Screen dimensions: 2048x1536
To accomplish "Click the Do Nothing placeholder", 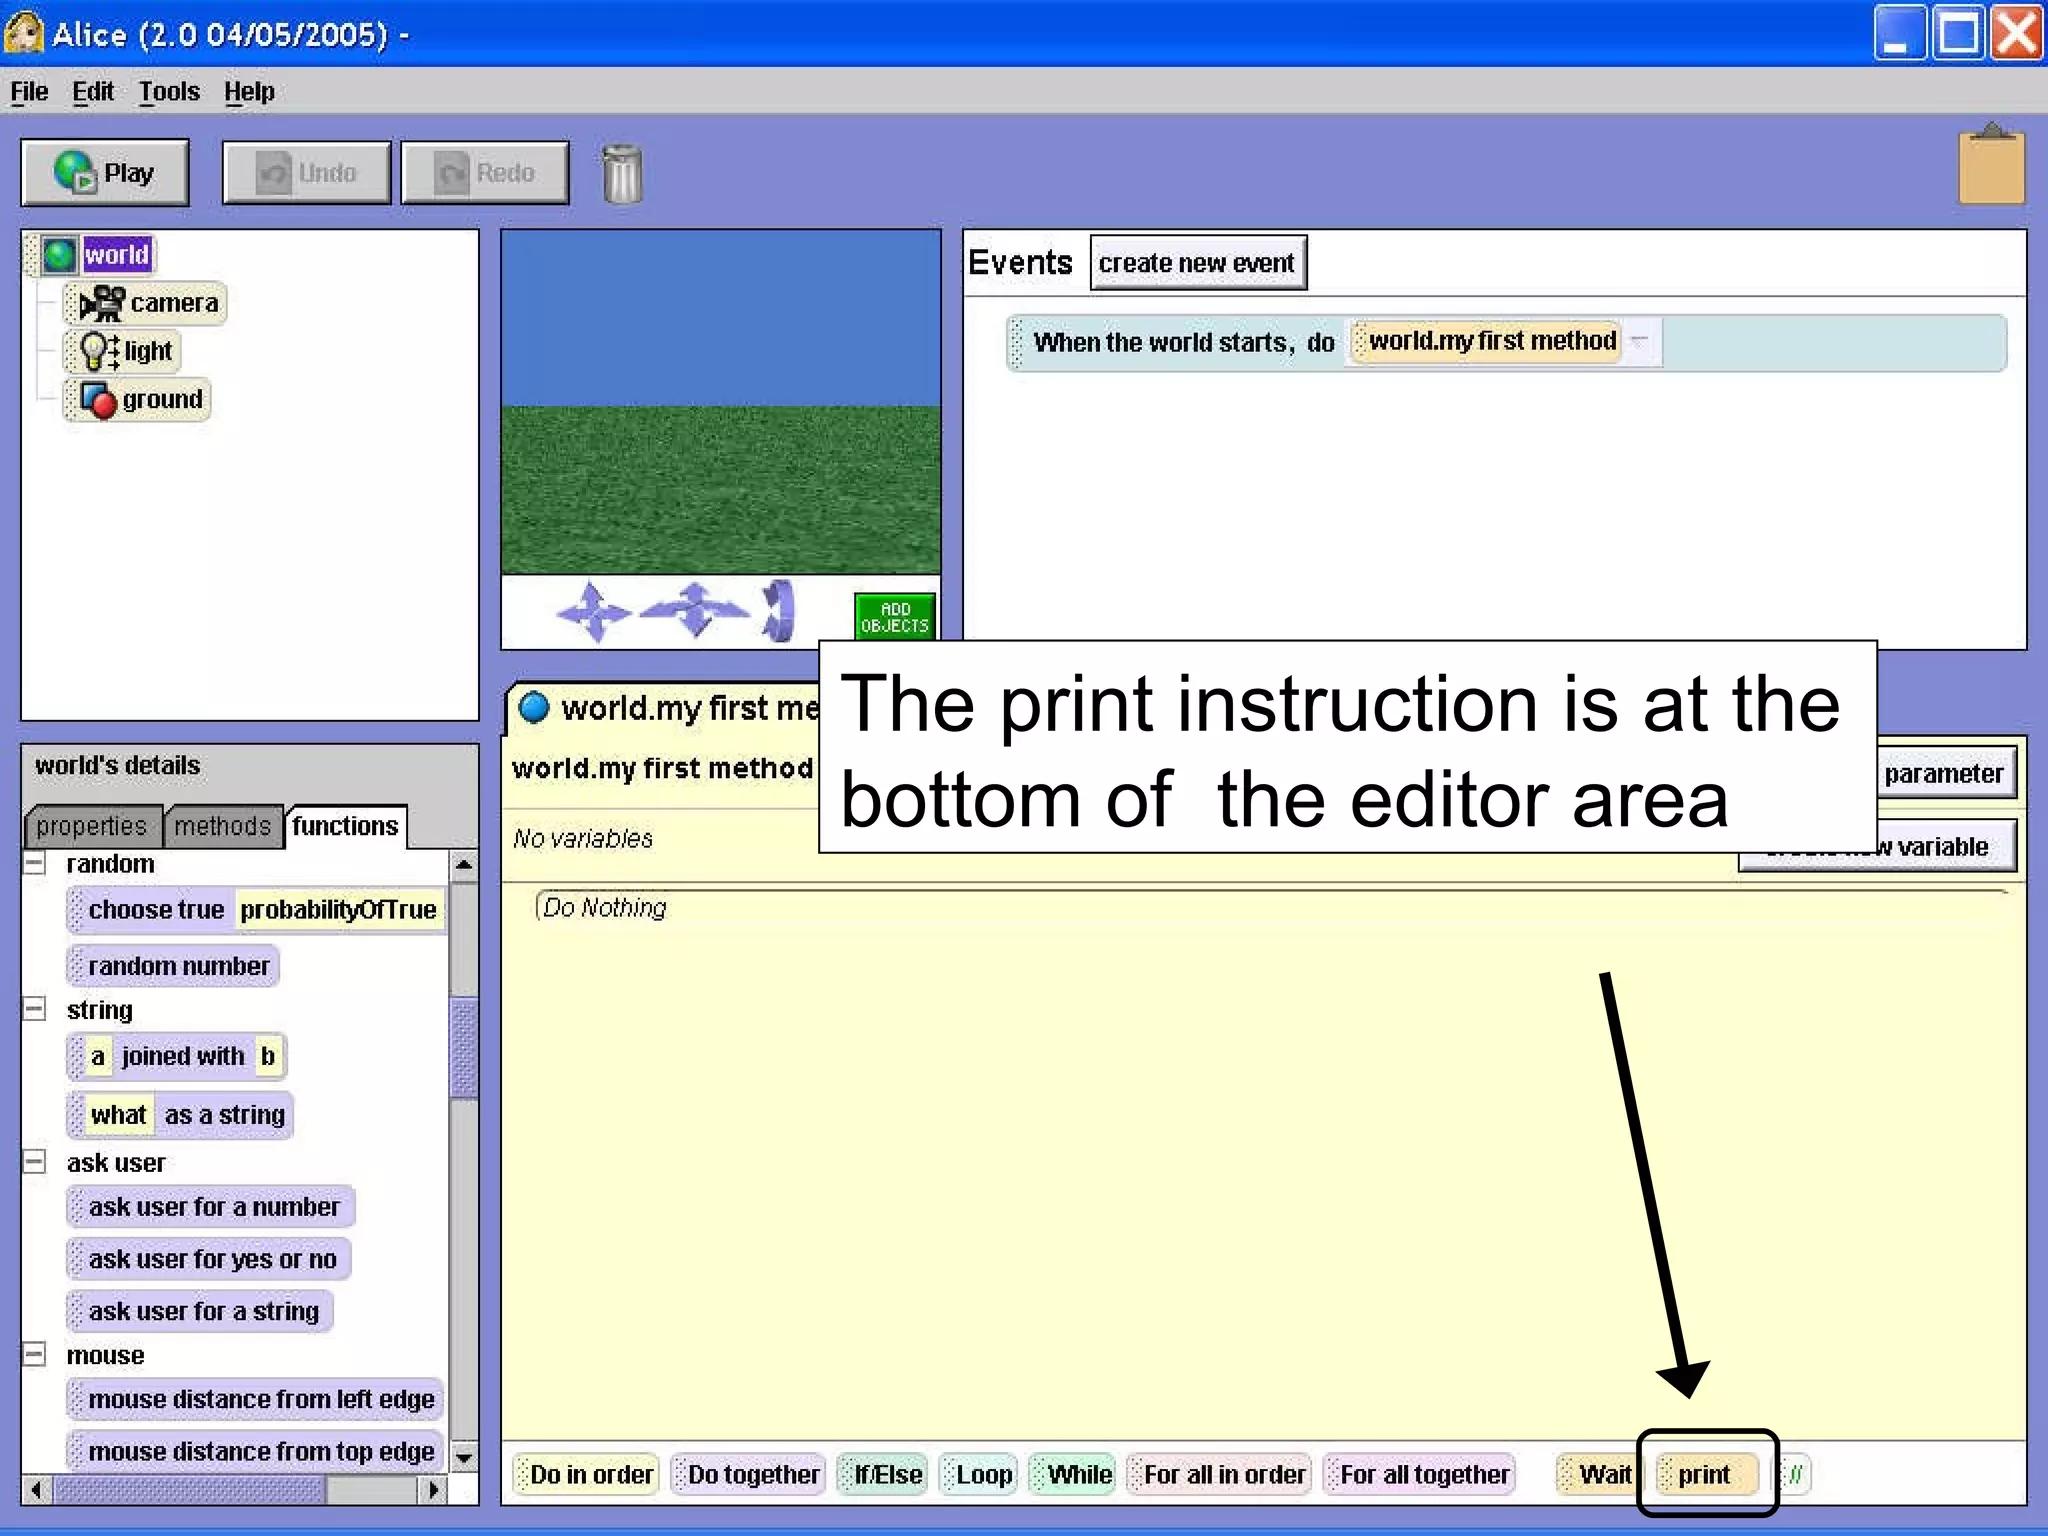I will click(604, 908).
